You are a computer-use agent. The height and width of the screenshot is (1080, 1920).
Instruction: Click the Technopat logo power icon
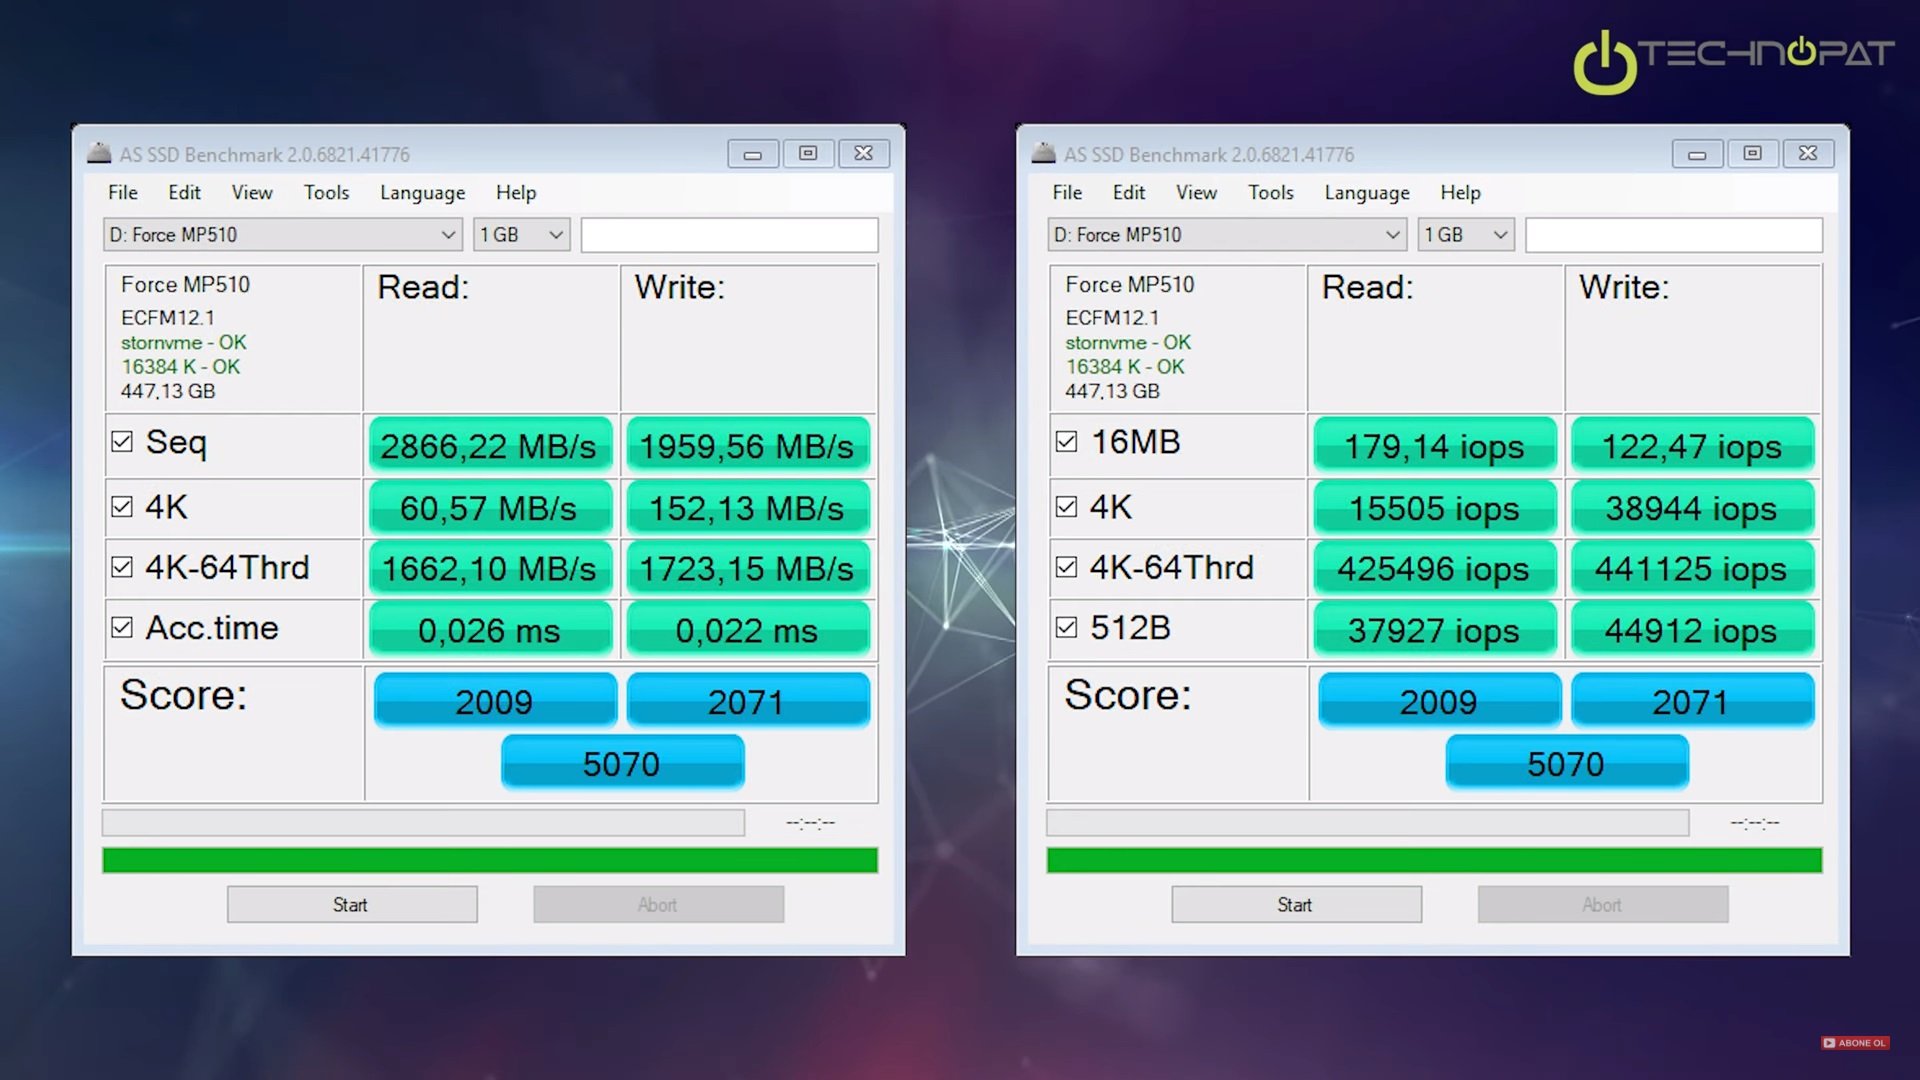1605,64
